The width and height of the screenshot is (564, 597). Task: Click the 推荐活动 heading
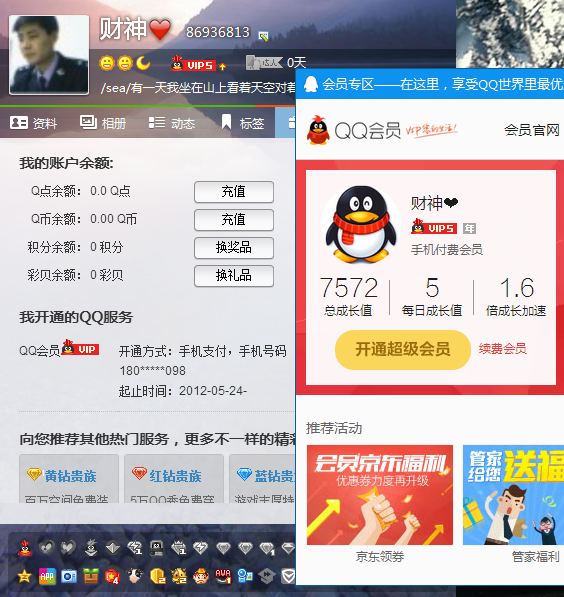point(334,428)
